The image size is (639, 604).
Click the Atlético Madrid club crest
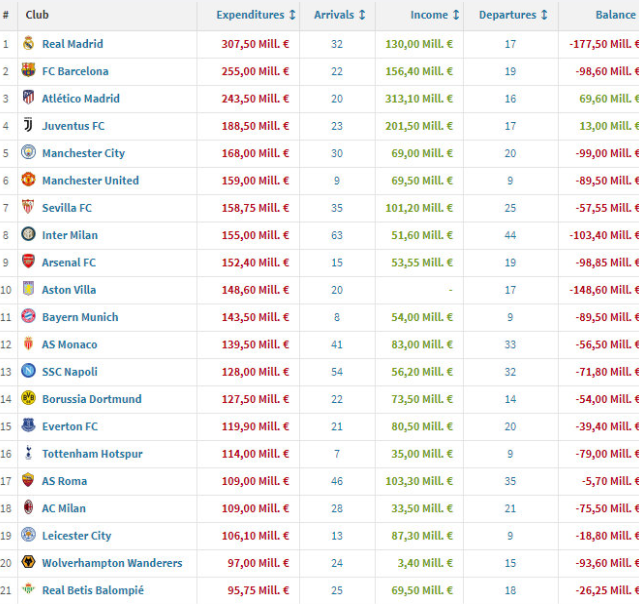[28, 97]
